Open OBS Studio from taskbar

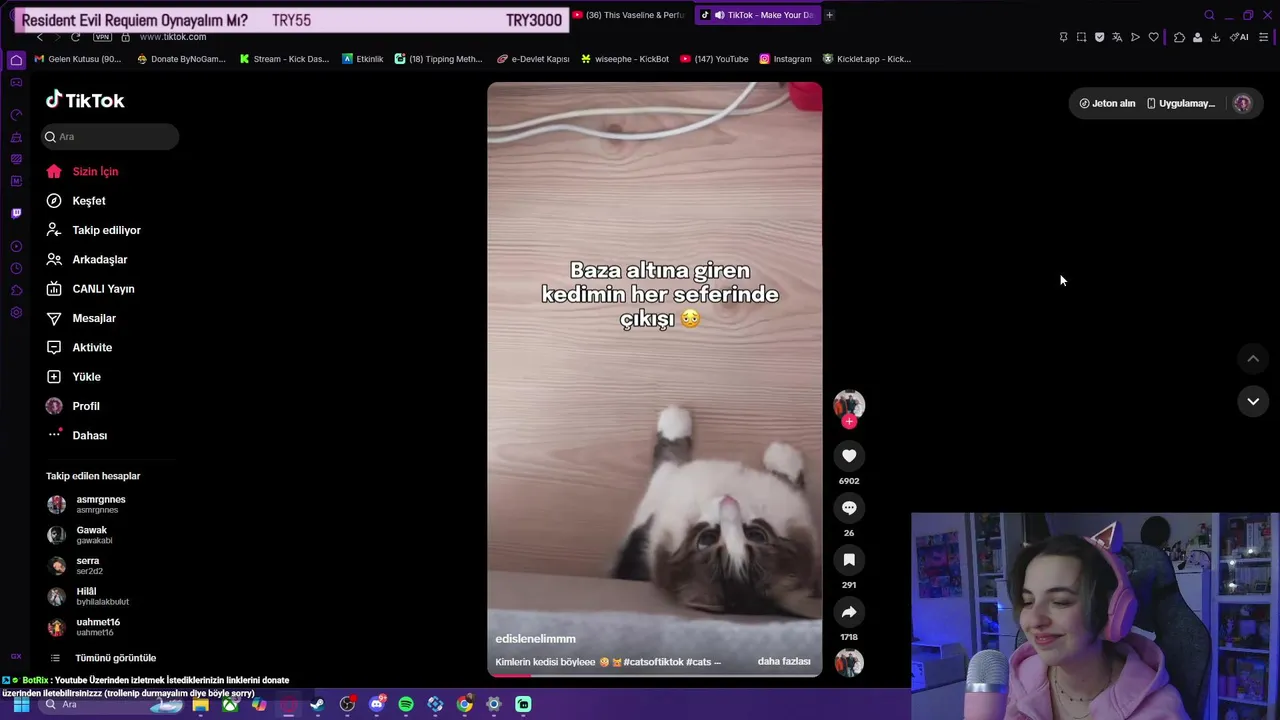tap(347, 704)
